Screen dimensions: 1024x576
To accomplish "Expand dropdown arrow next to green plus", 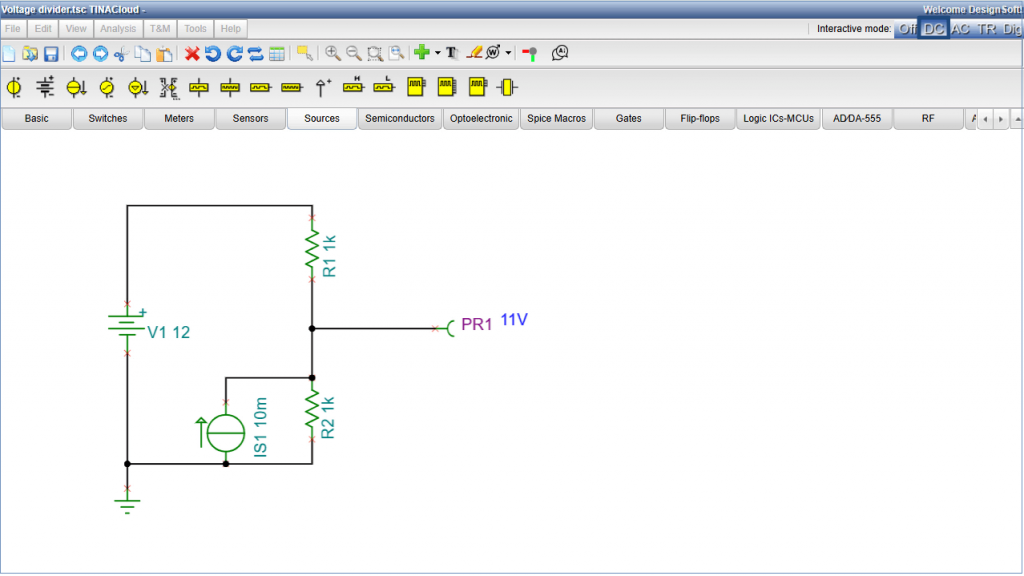I will pyautogui.click(x=437, y=53).
